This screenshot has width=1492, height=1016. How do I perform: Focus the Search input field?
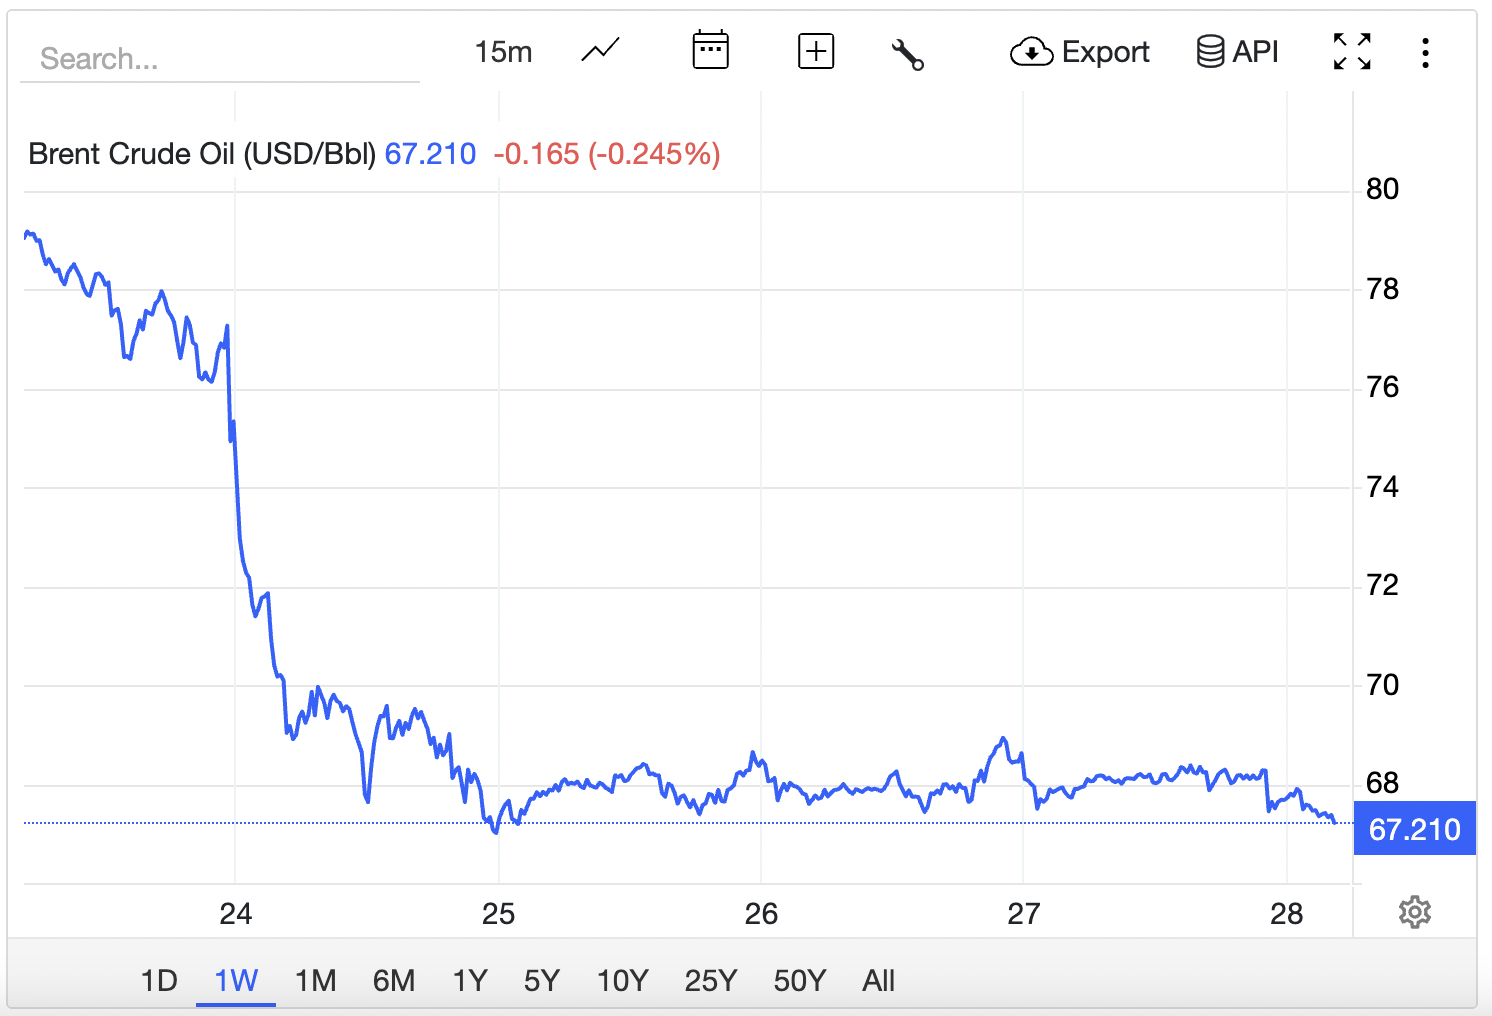click(x=220, y=59)
